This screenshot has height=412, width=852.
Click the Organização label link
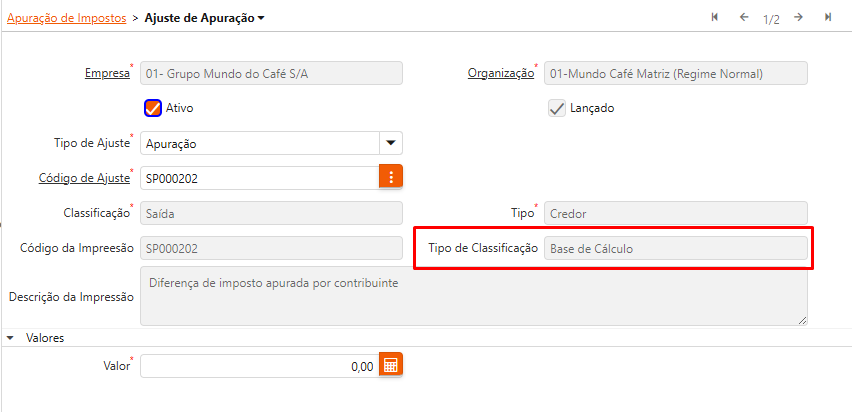tap(500, 74)
